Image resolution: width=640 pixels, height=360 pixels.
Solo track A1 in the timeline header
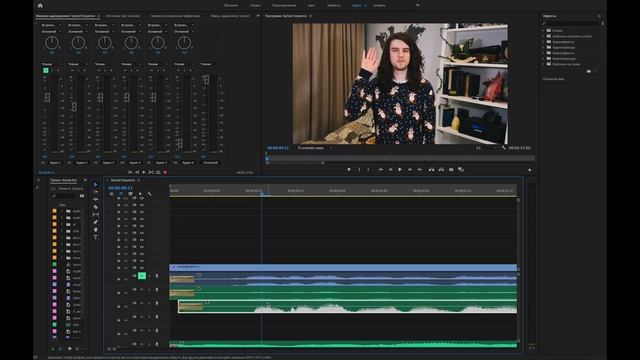pos(149,276)
